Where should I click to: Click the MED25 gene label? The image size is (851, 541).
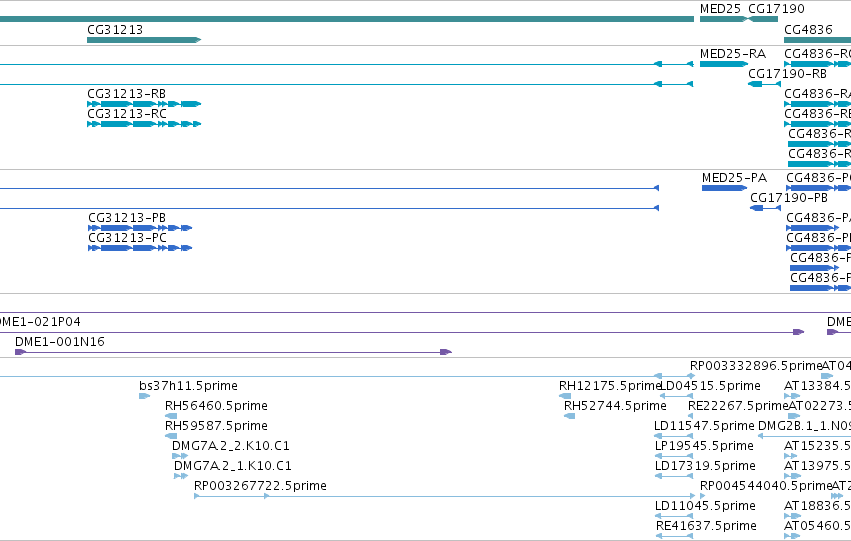pyautogui.click(x=720, y=9)
